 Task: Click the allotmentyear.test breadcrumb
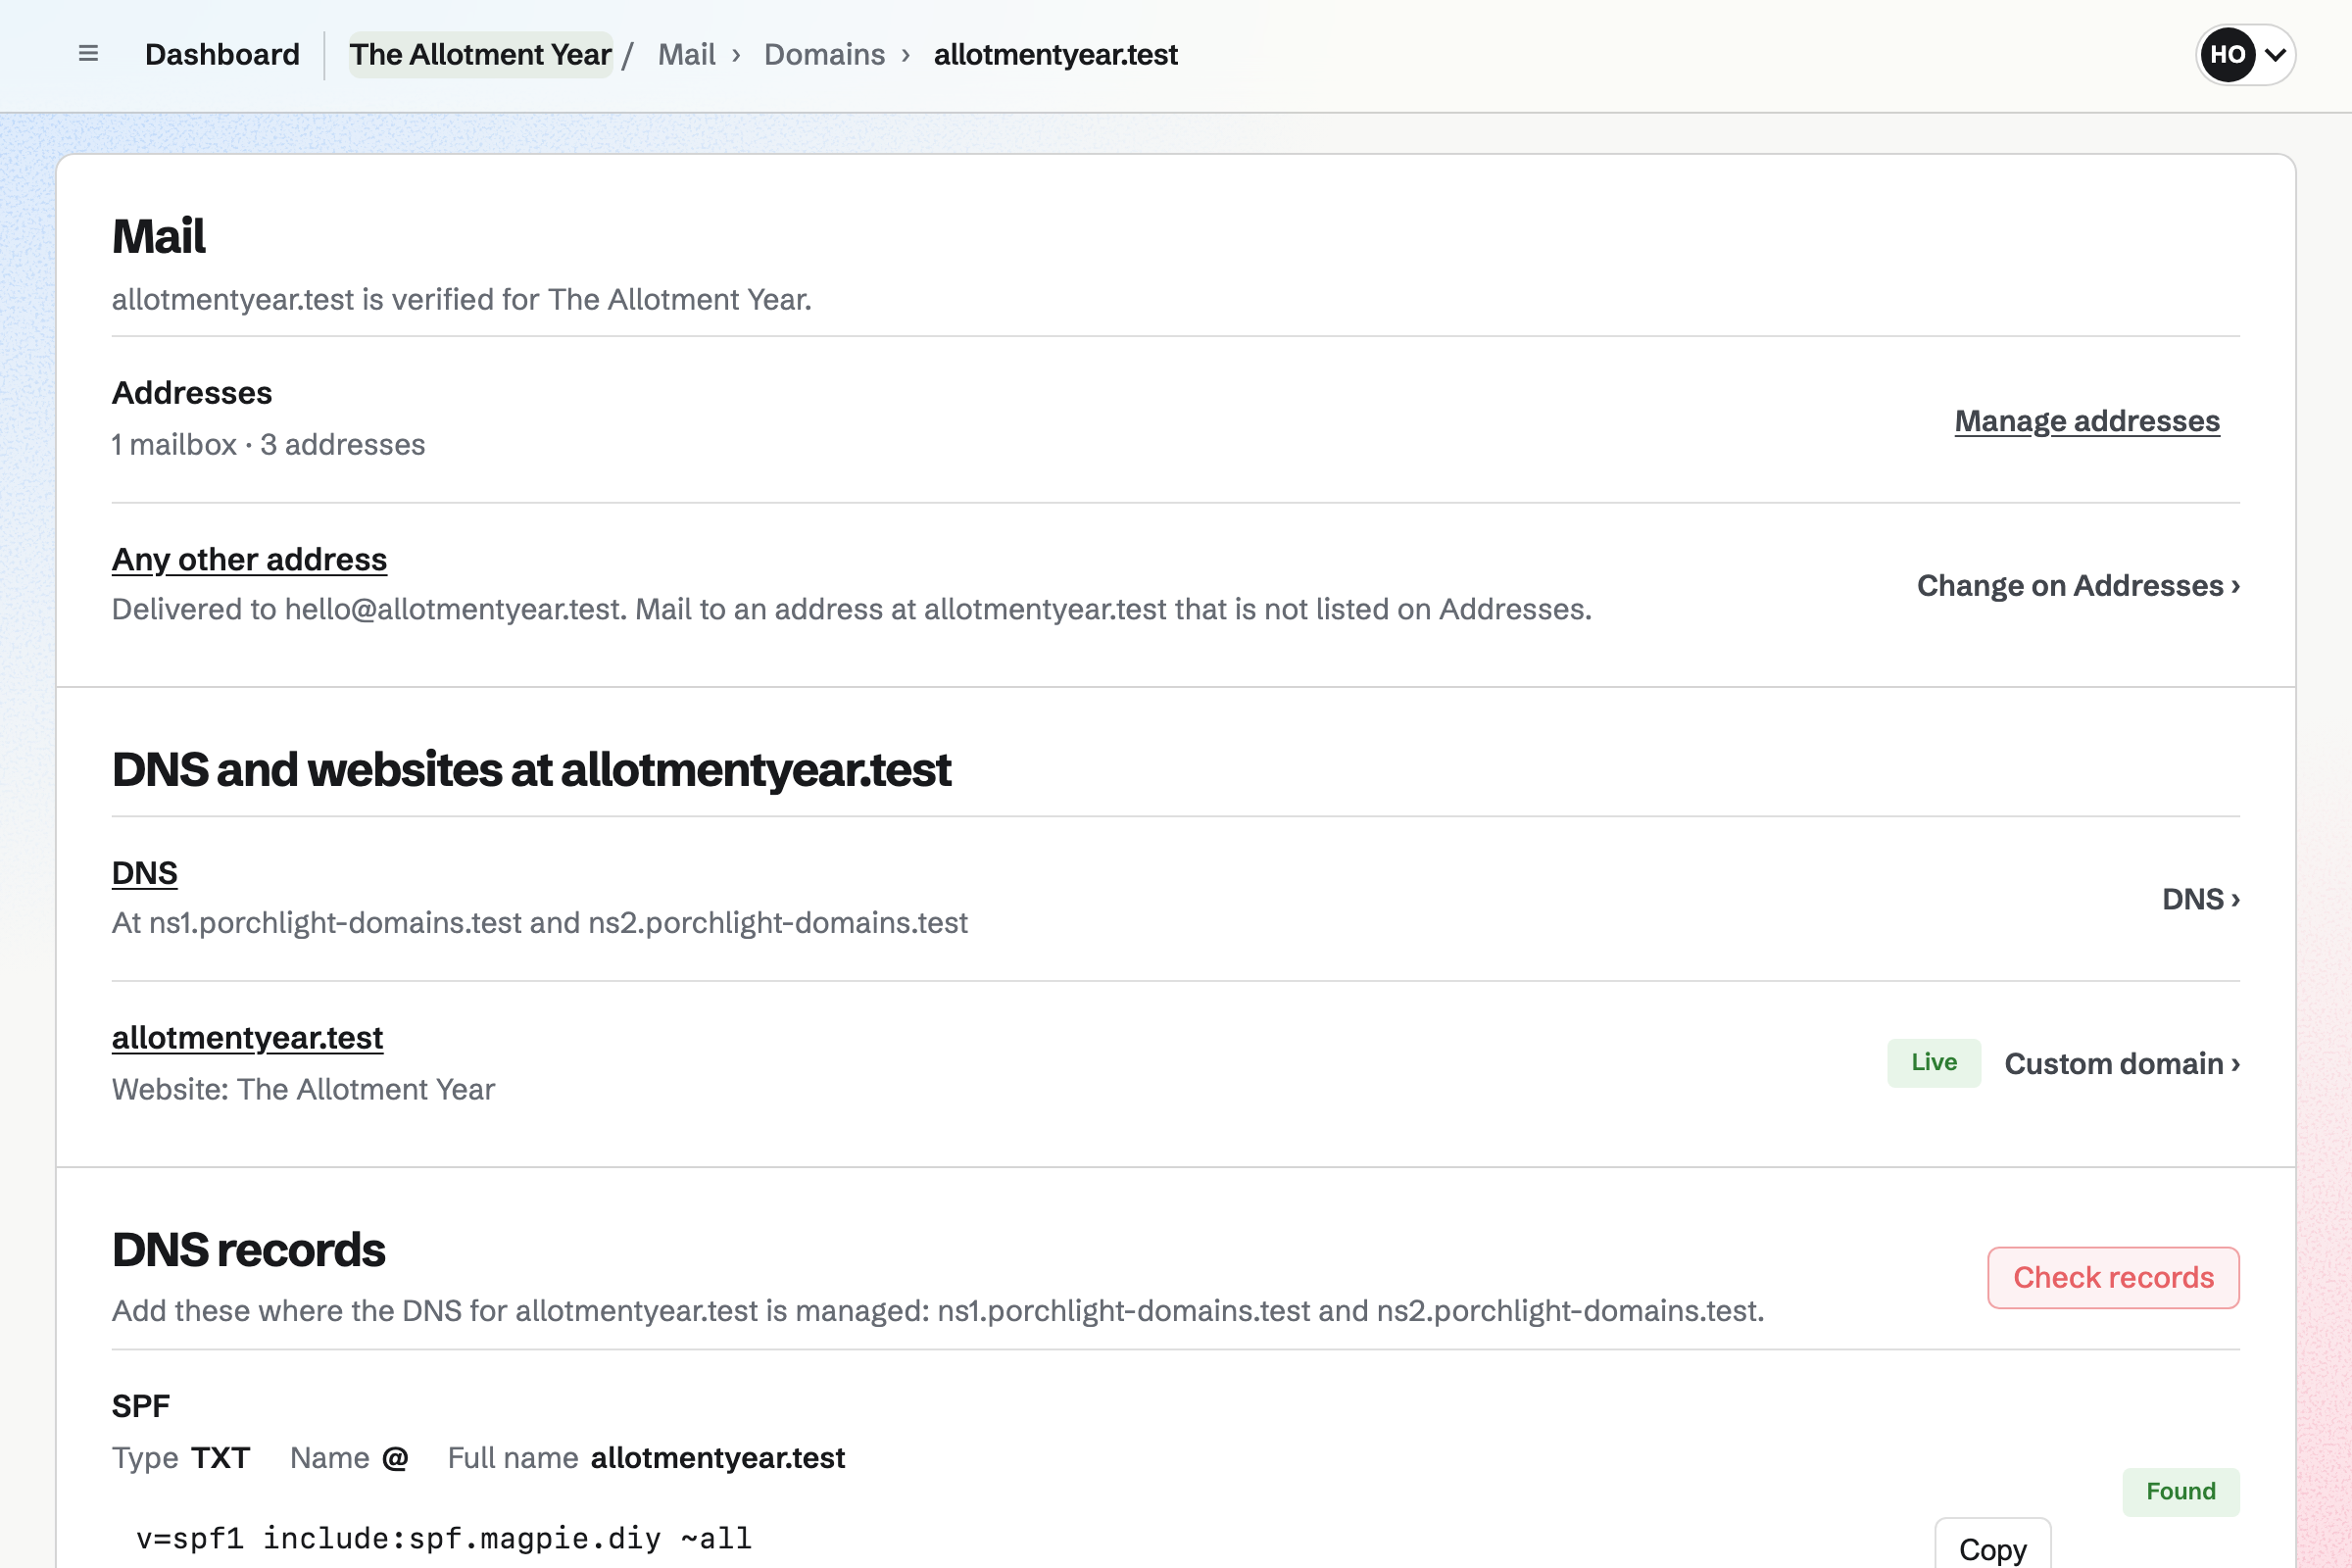point(1055,54)
